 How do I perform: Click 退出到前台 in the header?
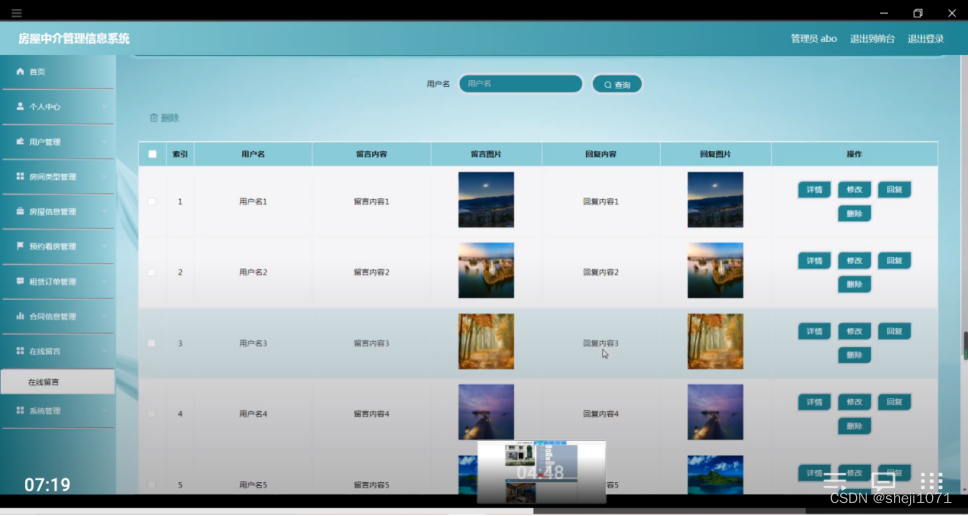pyautogui.click(x=872, y=39)
